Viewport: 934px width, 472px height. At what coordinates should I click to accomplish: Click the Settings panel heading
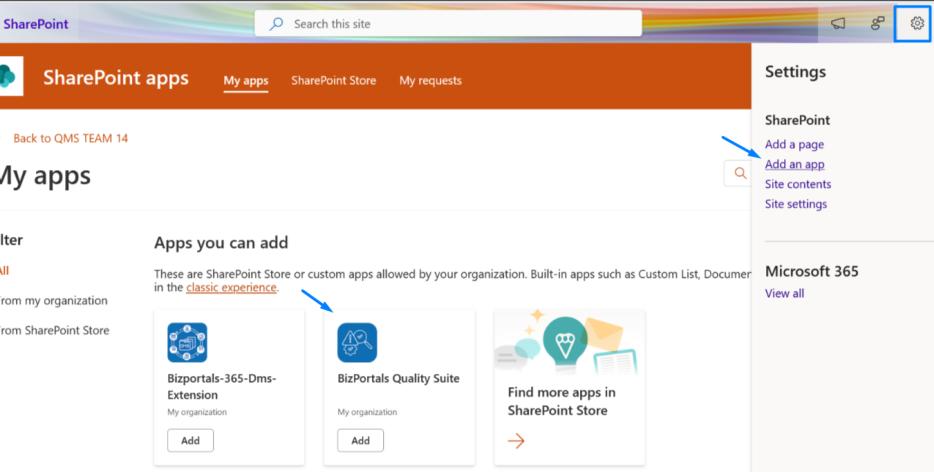[795, 72]
